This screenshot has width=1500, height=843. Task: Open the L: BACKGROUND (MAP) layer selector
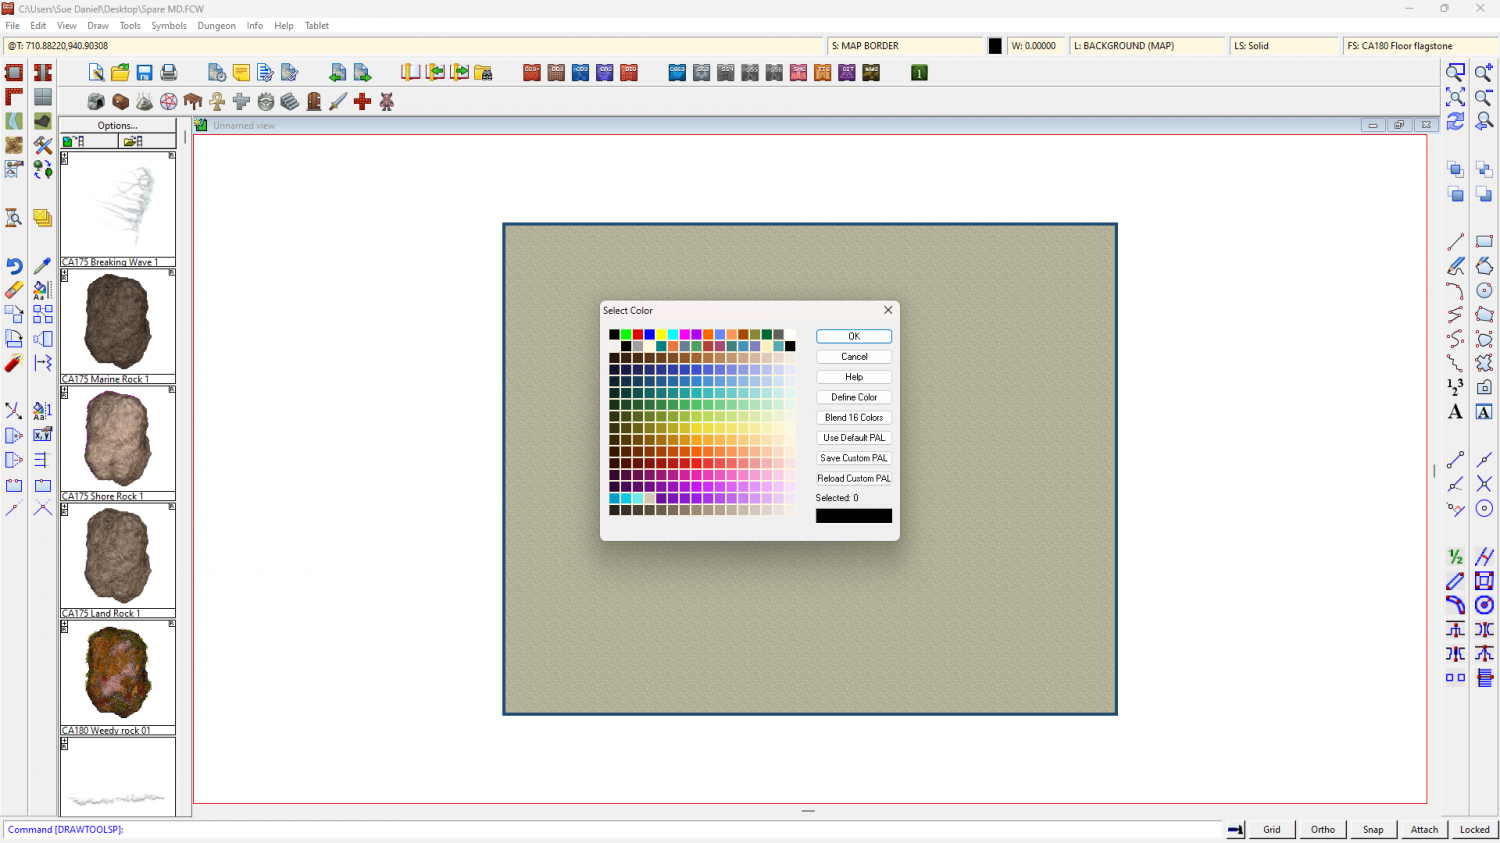[1148, 46]
